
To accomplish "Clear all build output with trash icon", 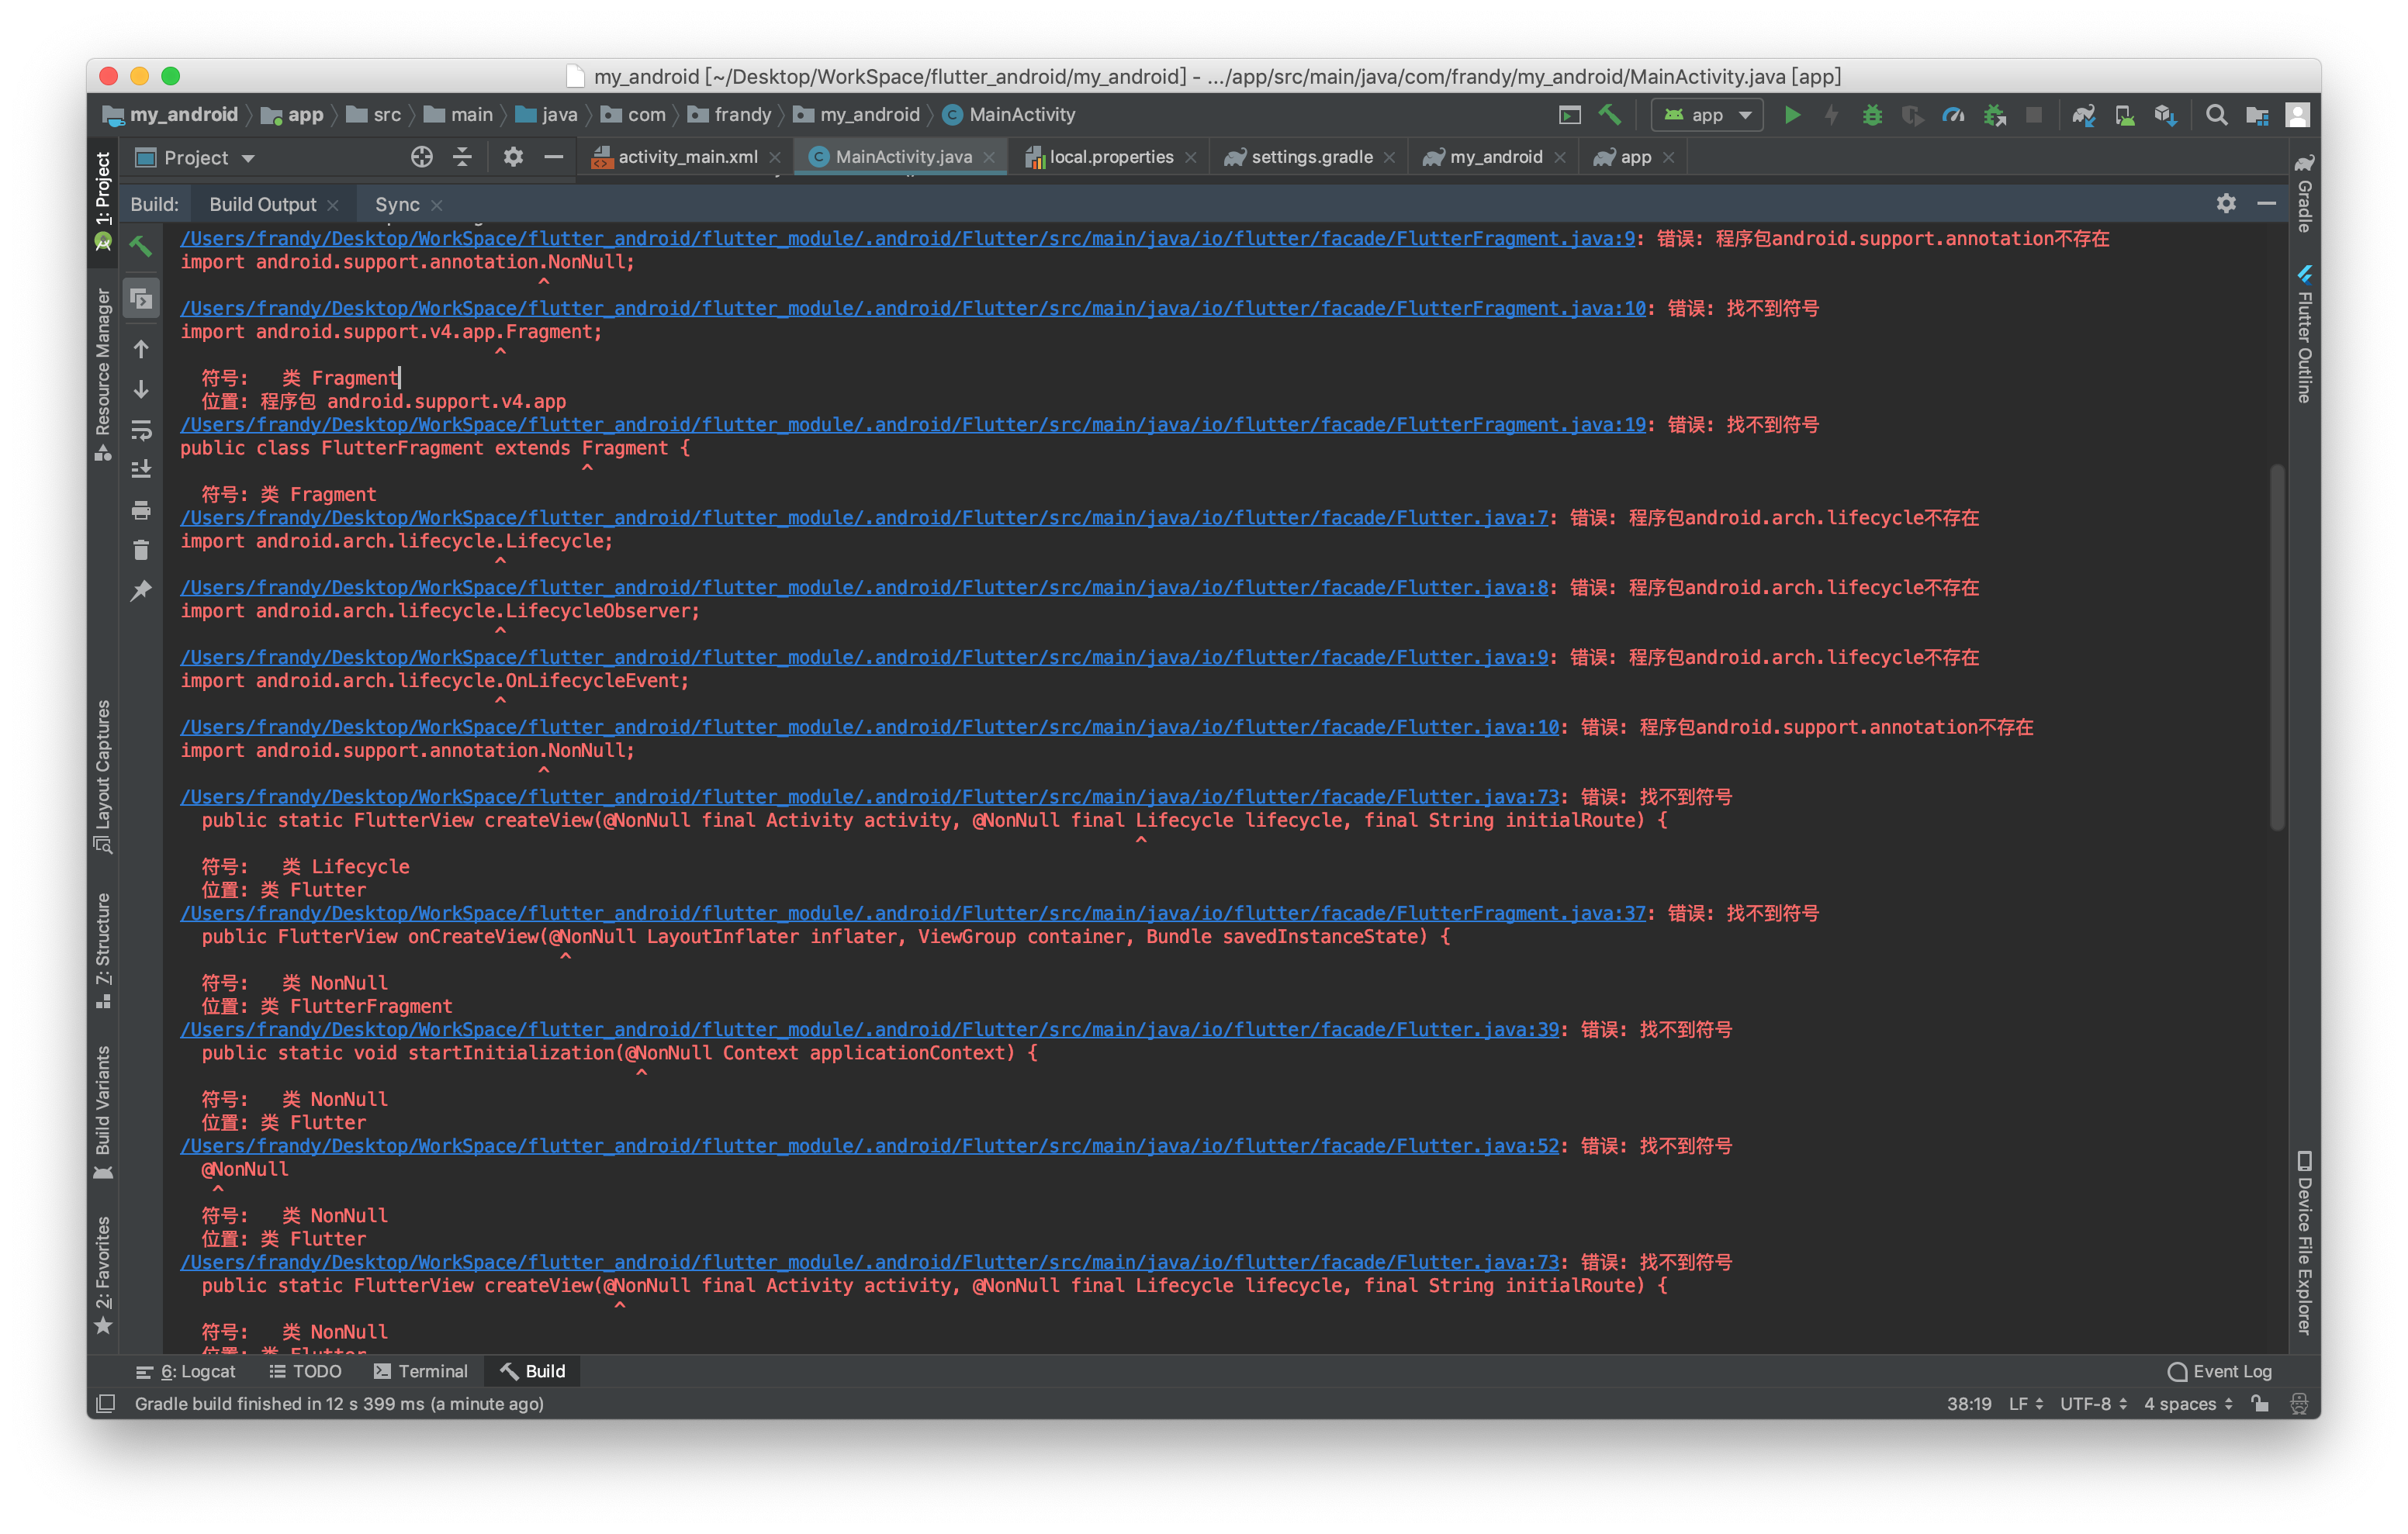I will click(141, 549).
